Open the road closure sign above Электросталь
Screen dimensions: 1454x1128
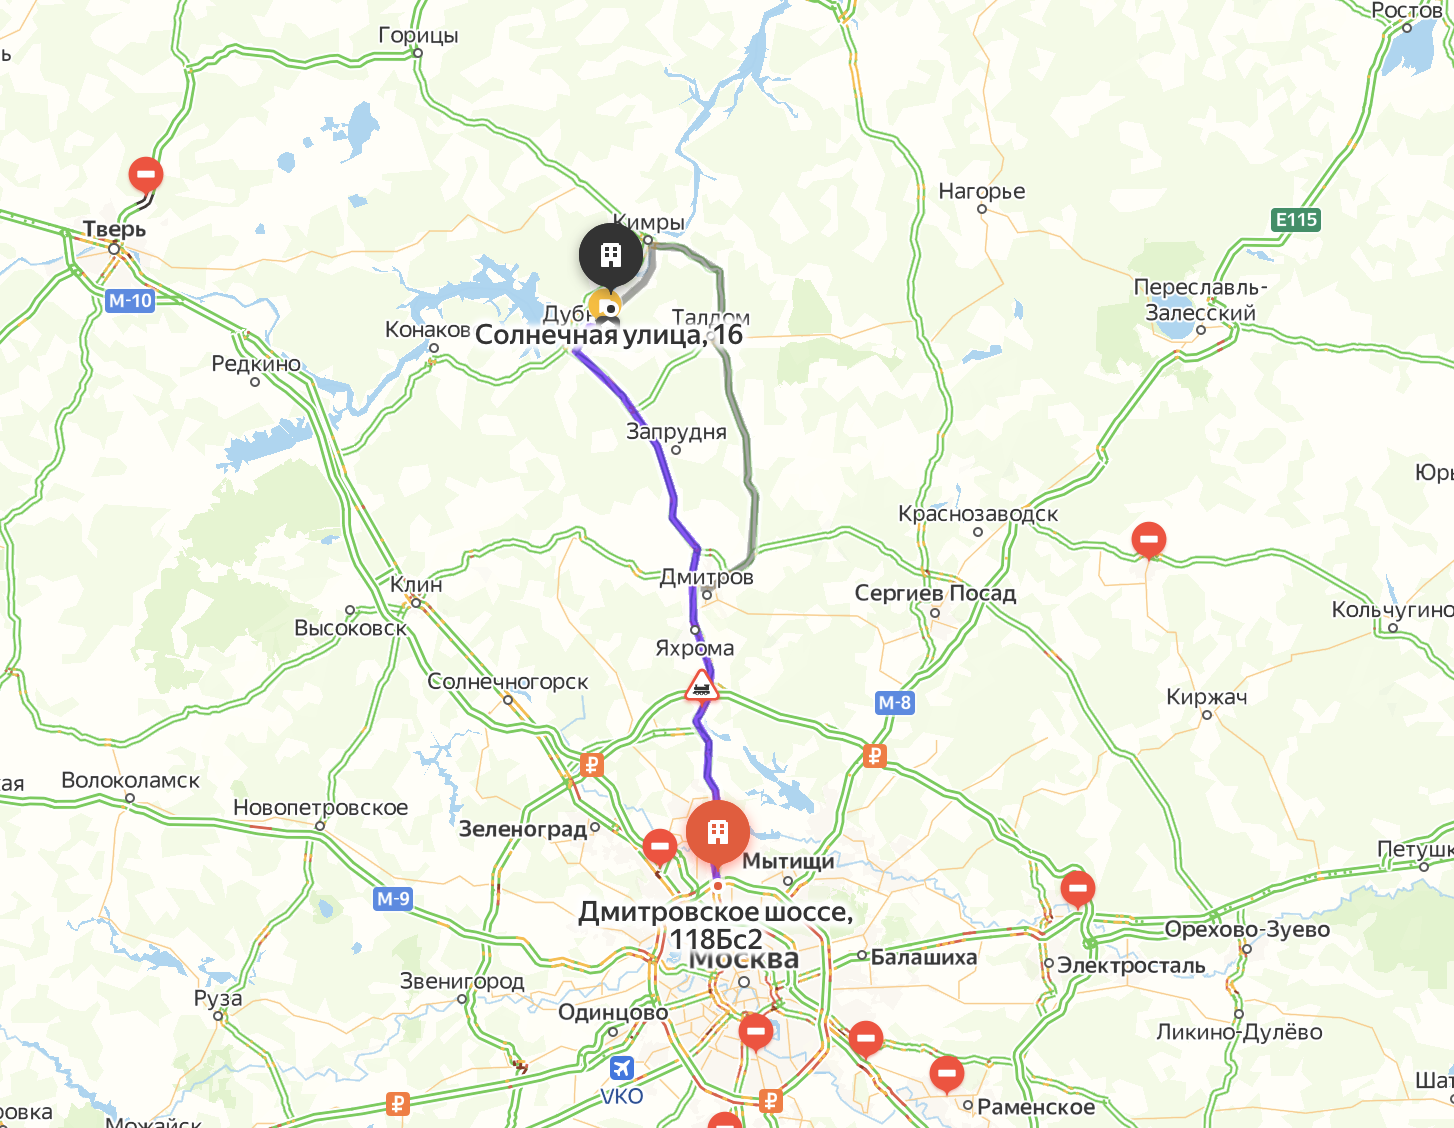point(1077,888)
